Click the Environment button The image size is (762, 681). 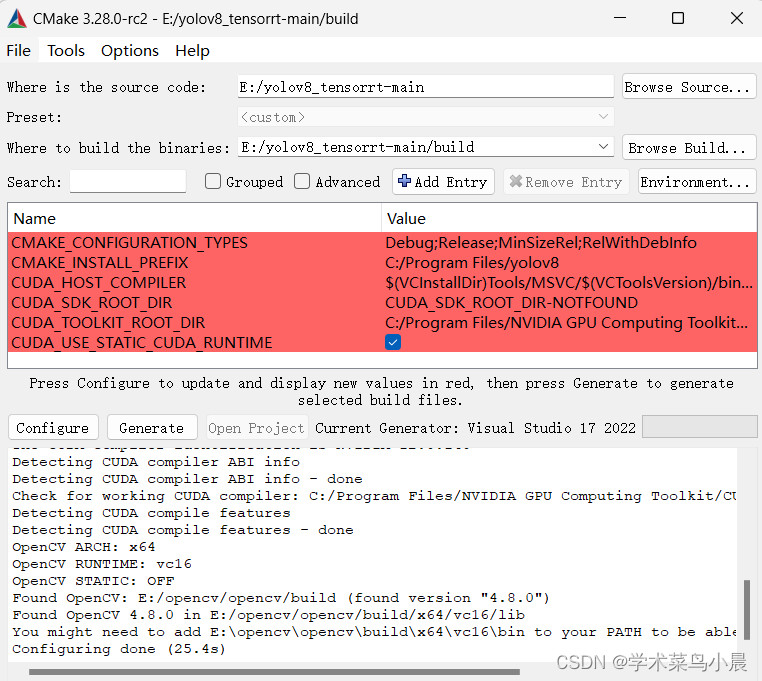(696, 182)
